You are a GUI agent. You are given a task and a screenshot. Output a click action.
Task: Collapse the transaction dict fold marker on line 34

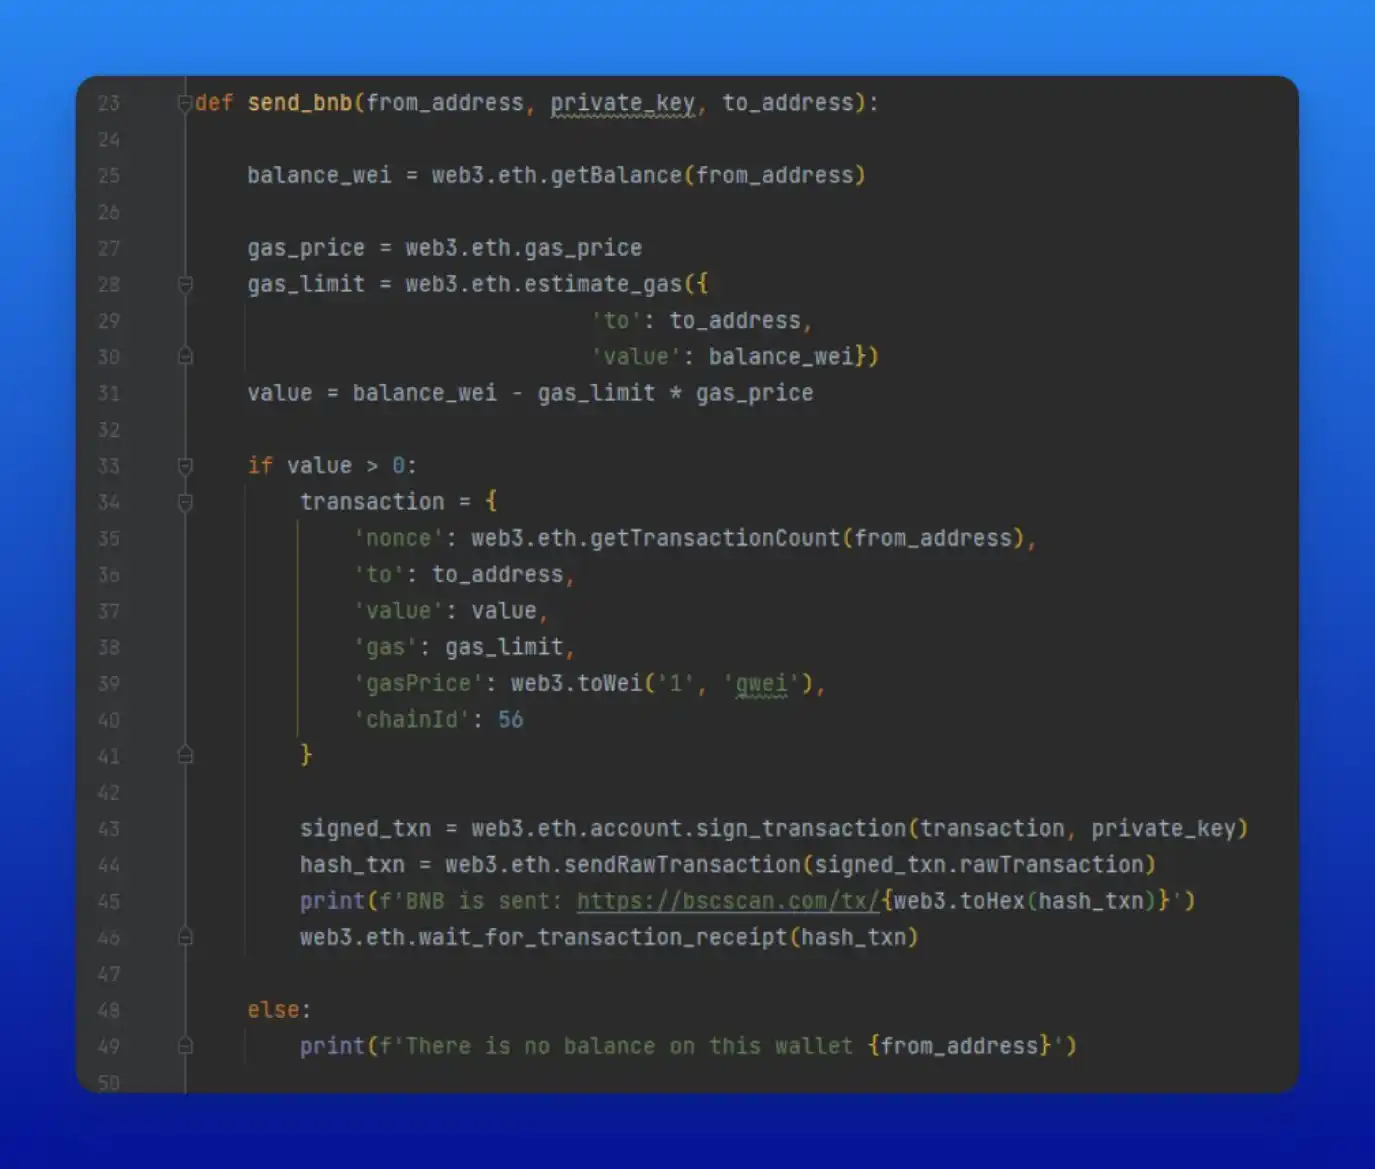click(185, 502)
